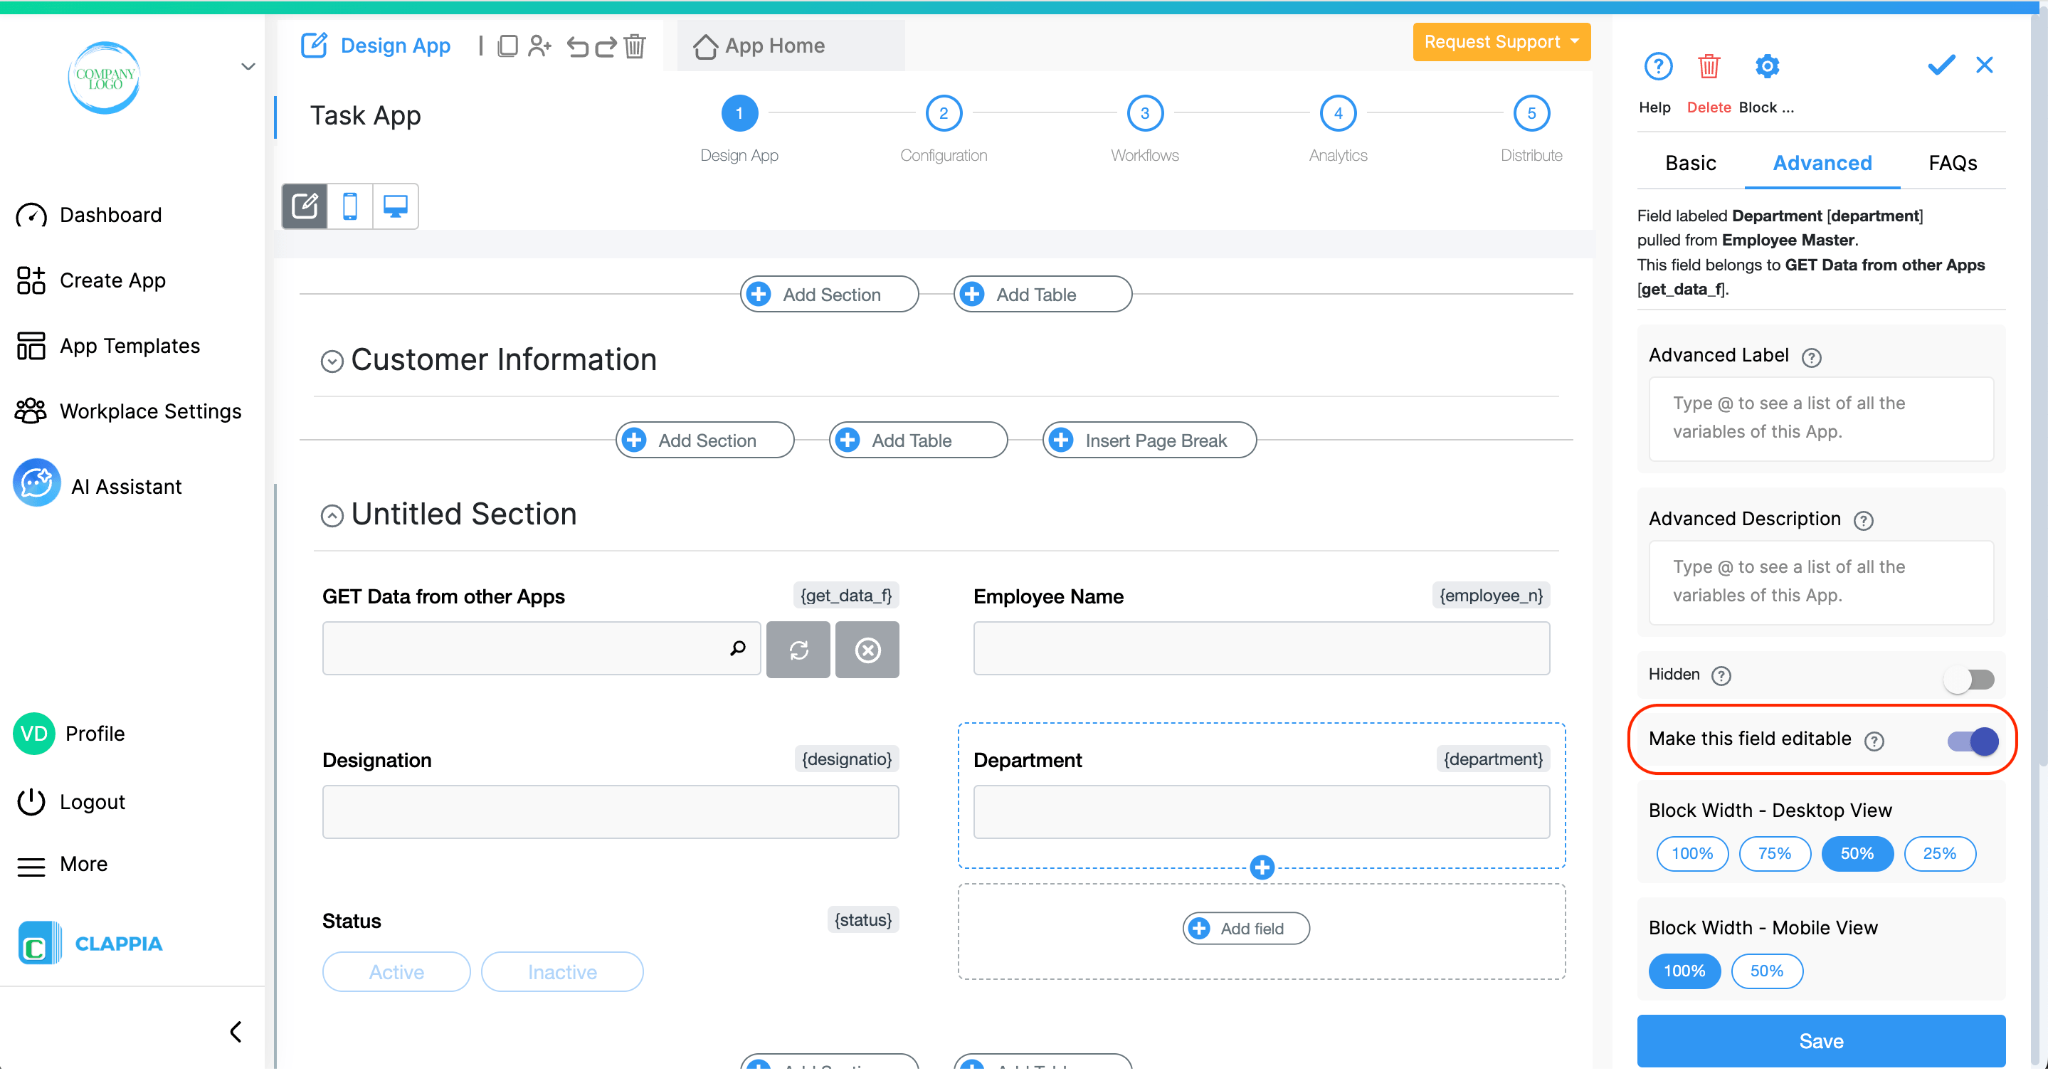This screenshot has height=1069, width=2048.
Task: Select the mobile preview icon
Action: click(x=349, y=206)
